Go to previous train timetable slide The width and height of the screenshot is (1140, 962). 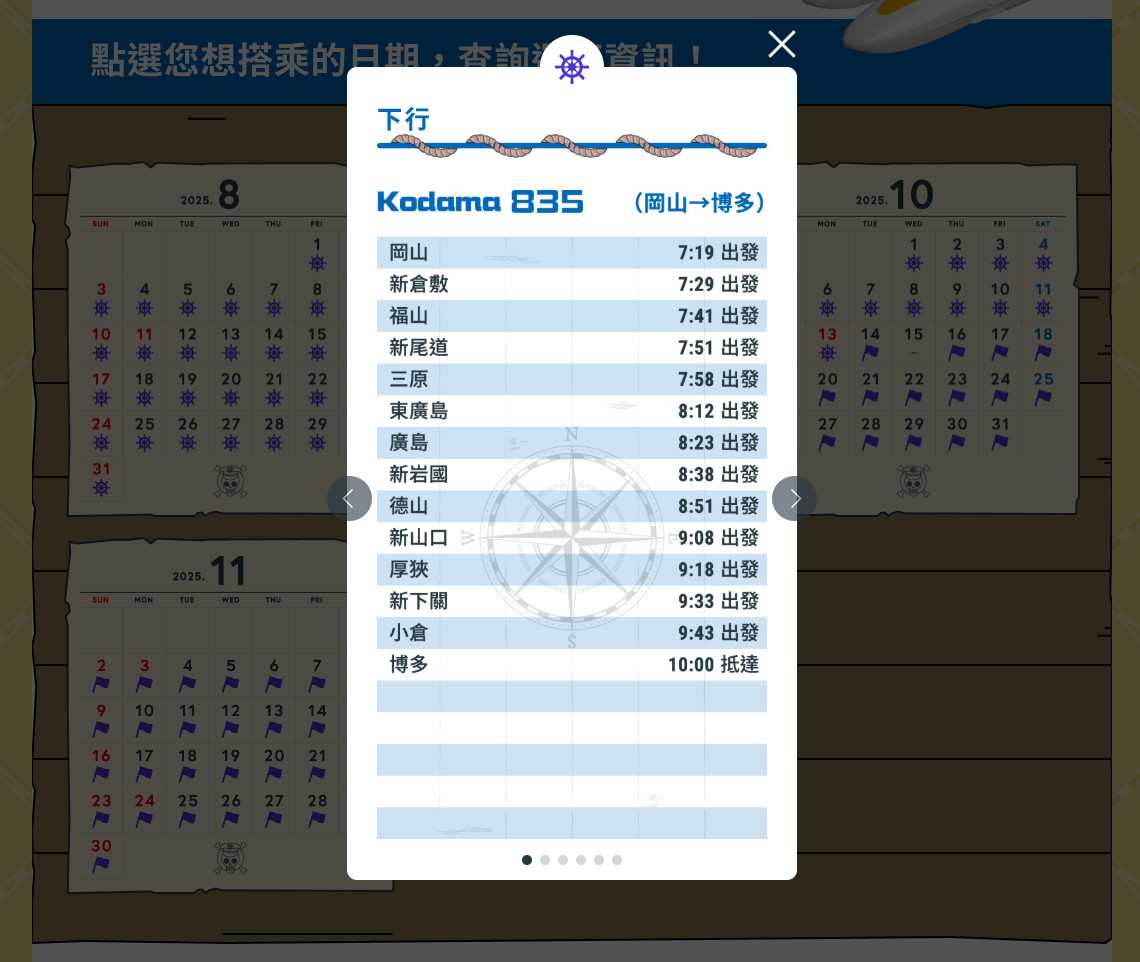349,499
